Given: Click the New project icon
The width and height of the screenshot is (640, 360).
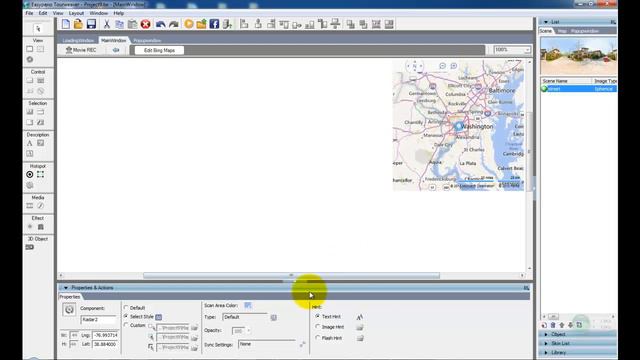Looking at the screenshot, I should click(66, 24).
